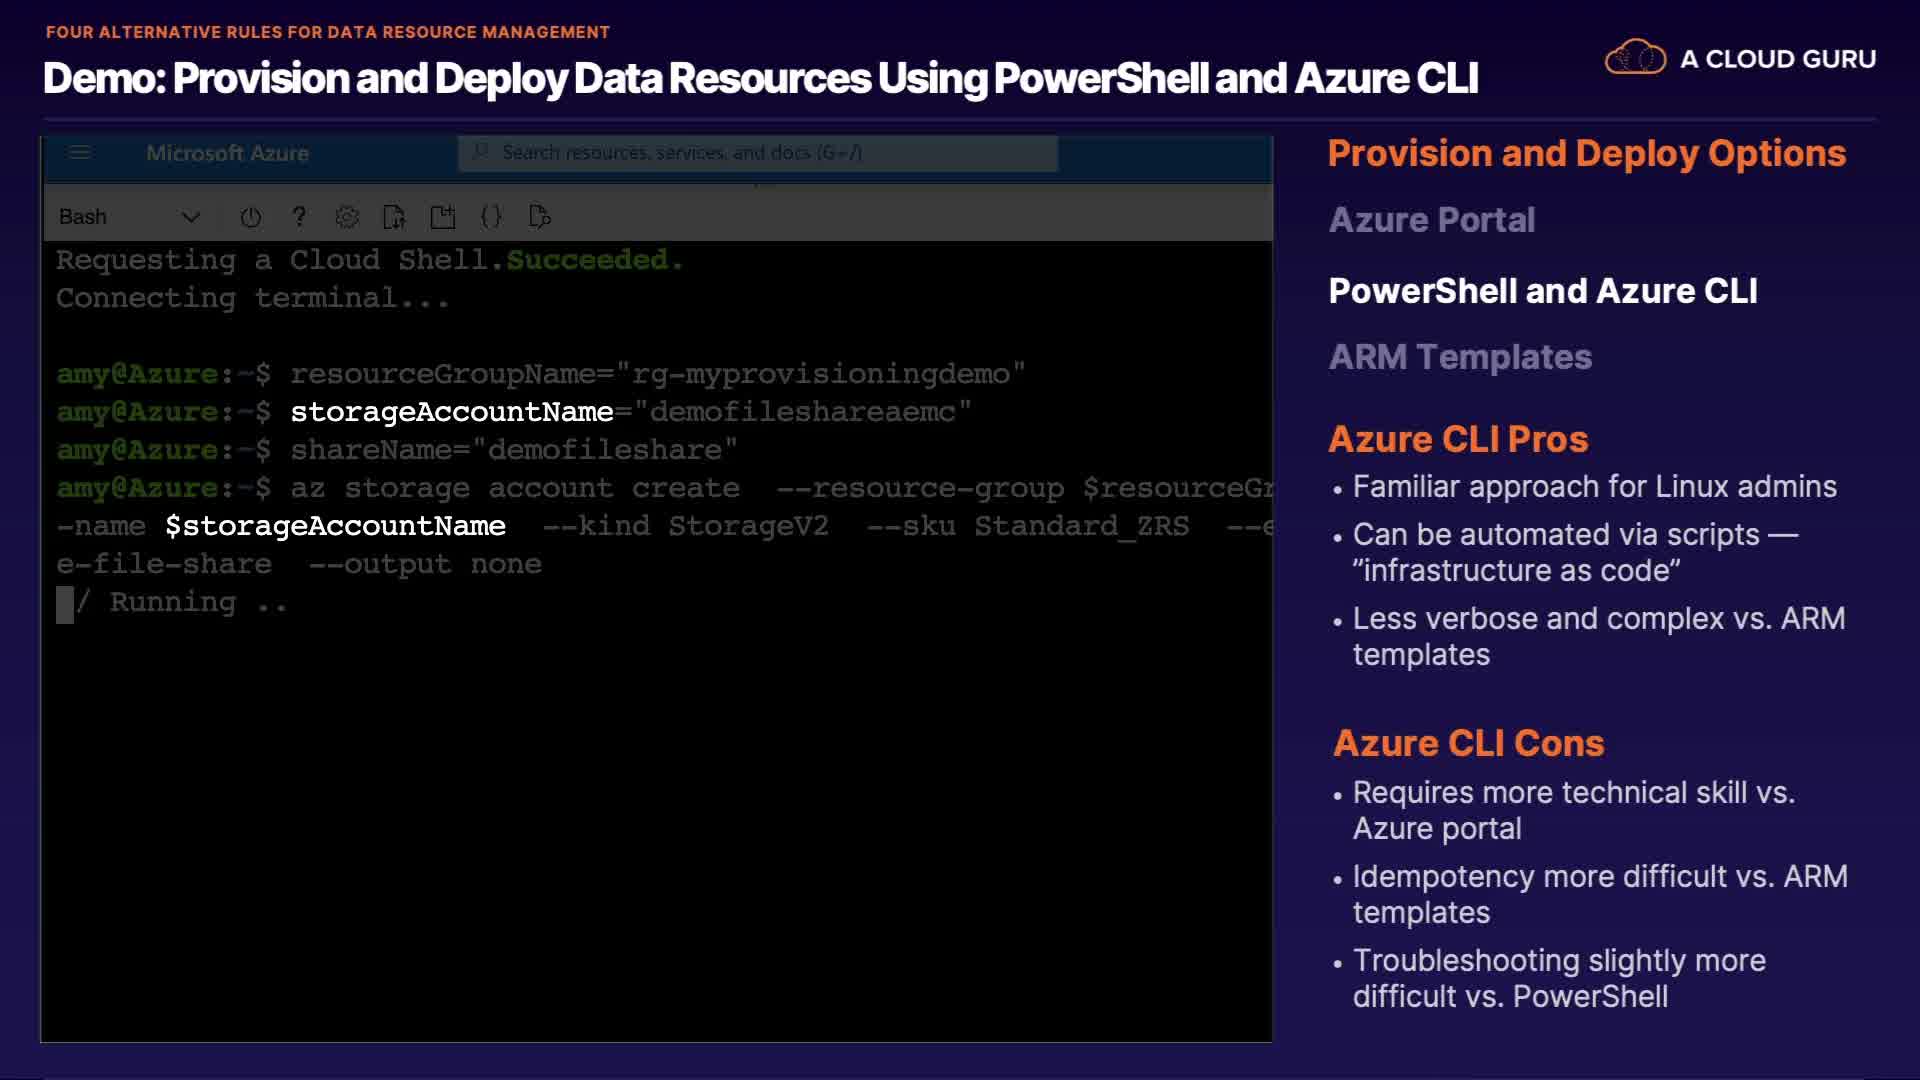Open Cloud Shell settings gear
The height and width of the screenshot is (1080, 1920).
coord(347,217)
